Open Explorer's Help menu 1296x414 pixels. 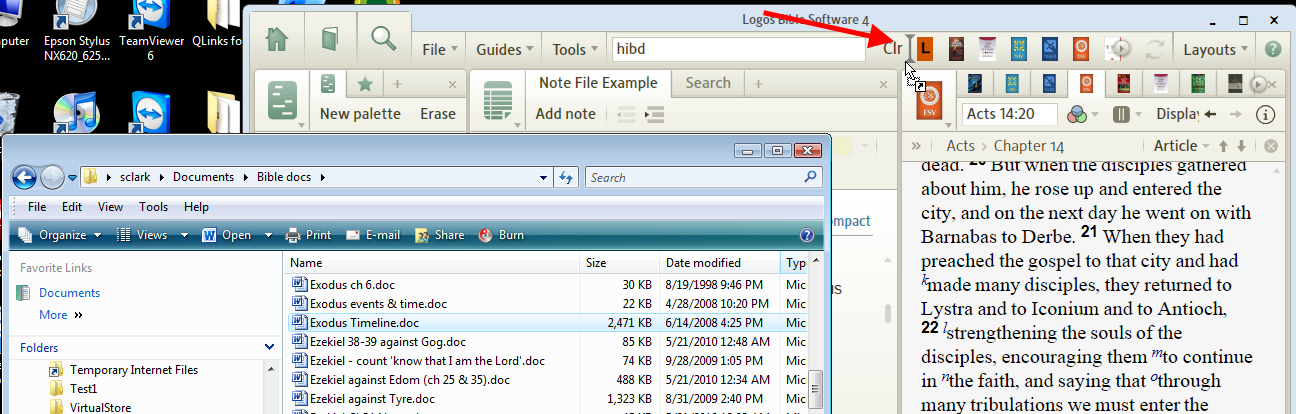coord(197,207)
